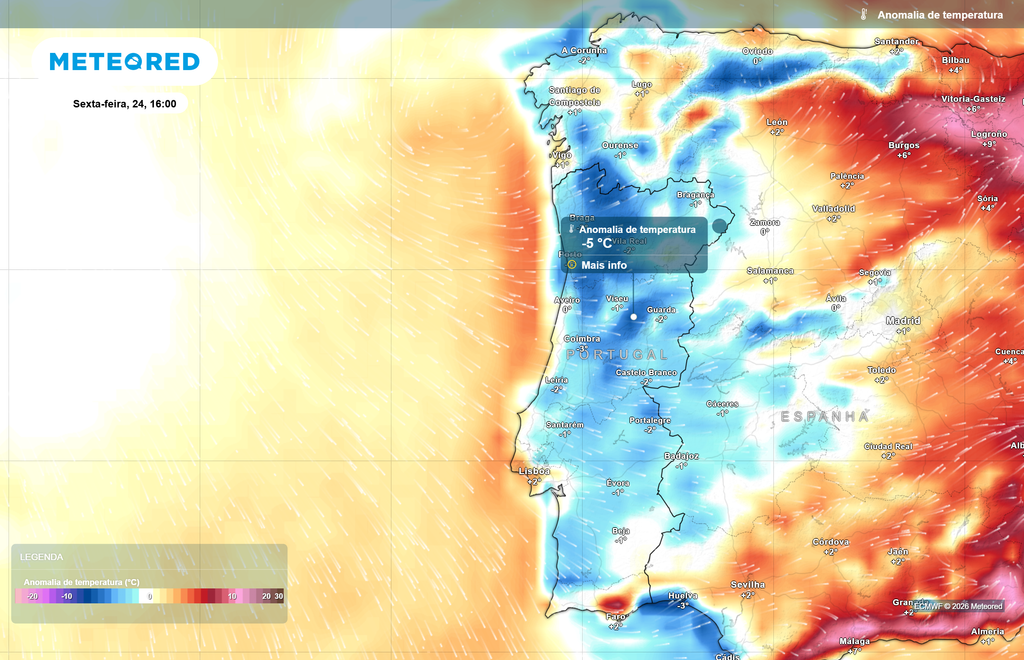The image size is (1024, 660).
Task: Click the Soria city label
Action: pyautogui.click(x=987, y=198)
